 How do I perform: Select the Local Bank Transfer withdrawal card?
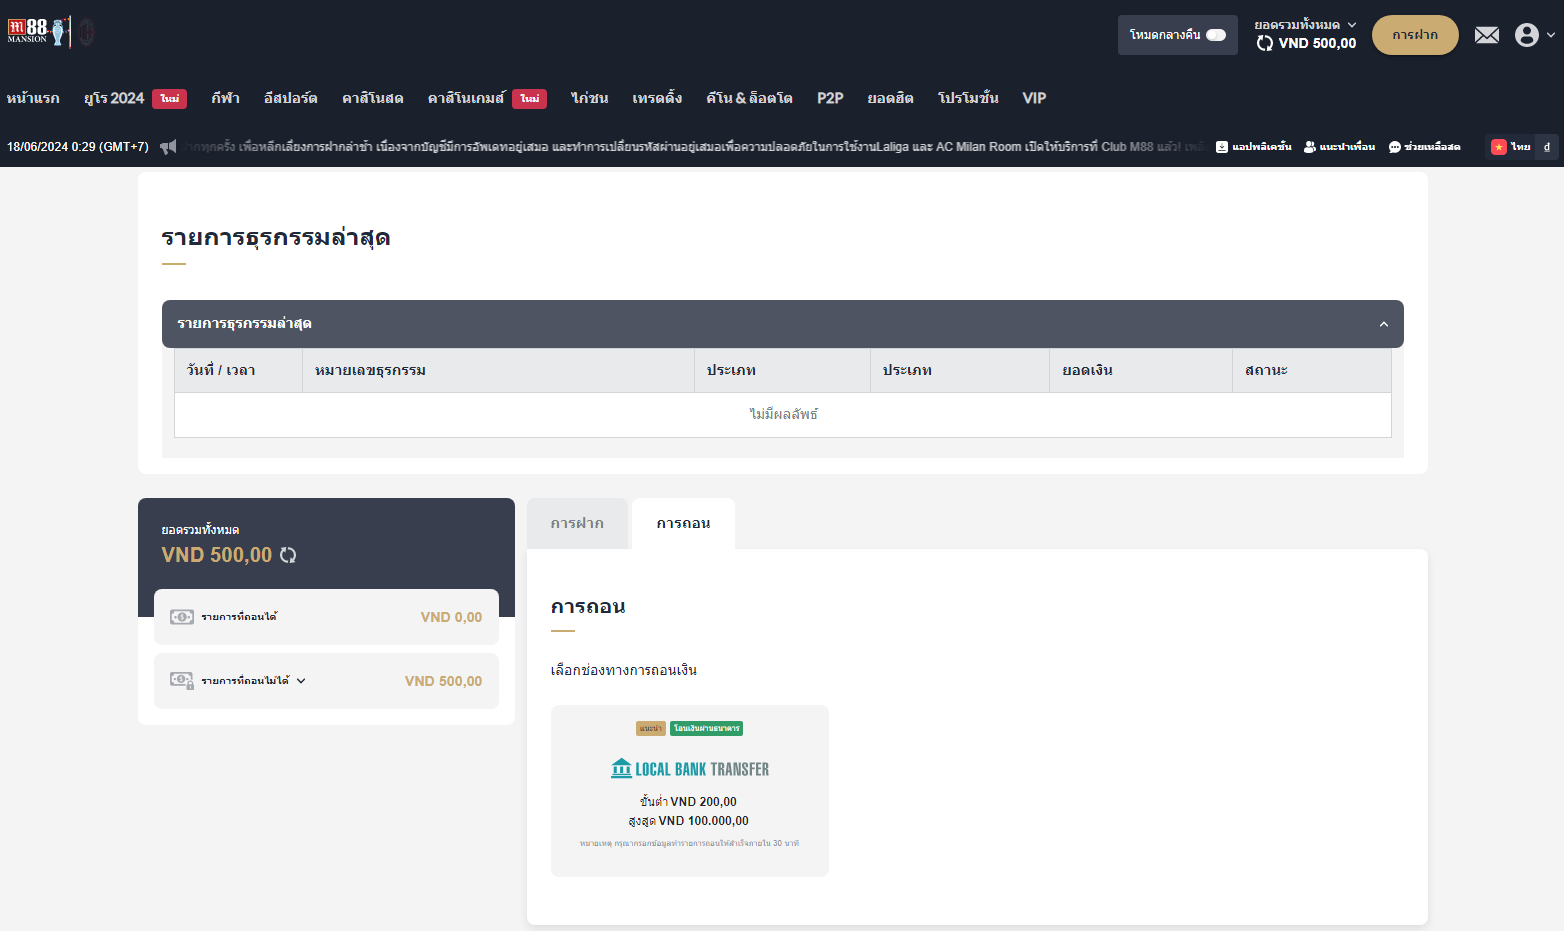click(689, 790)
